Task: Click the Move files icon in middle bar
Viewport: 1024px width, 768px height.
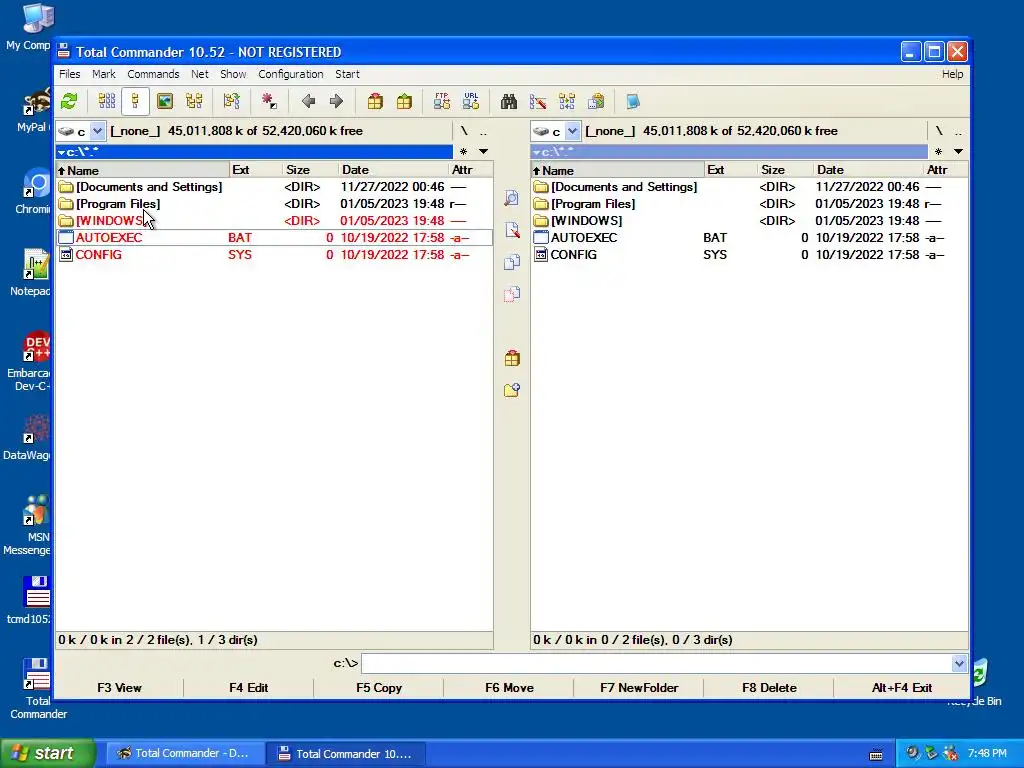Action: (x=511, y=294)
